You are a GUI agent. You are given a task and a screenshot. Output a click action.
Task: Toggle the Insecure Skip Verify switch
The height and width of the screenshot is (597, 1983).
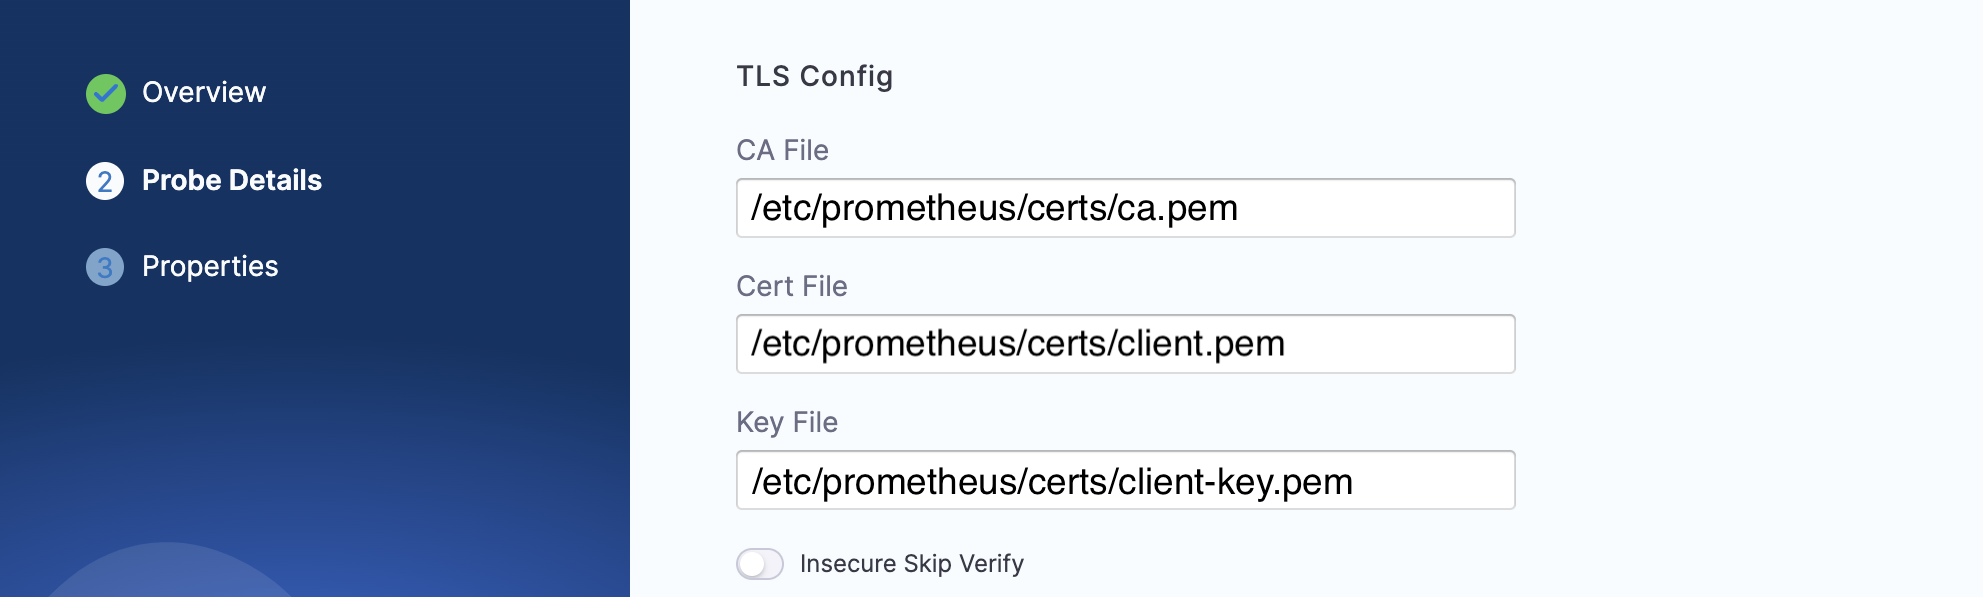(x=760, y=564)
